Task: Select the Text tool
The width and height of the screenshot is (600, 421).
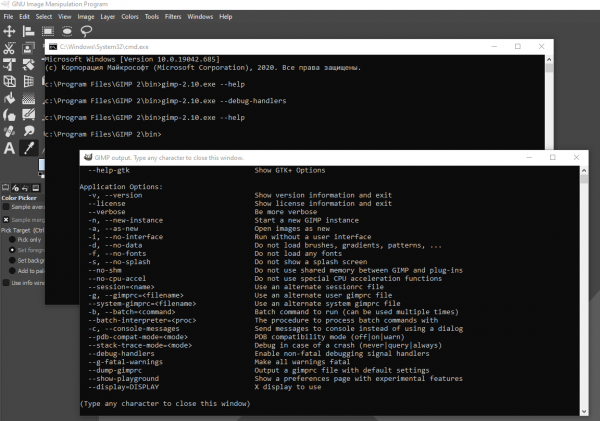Action: coord(9,148)
